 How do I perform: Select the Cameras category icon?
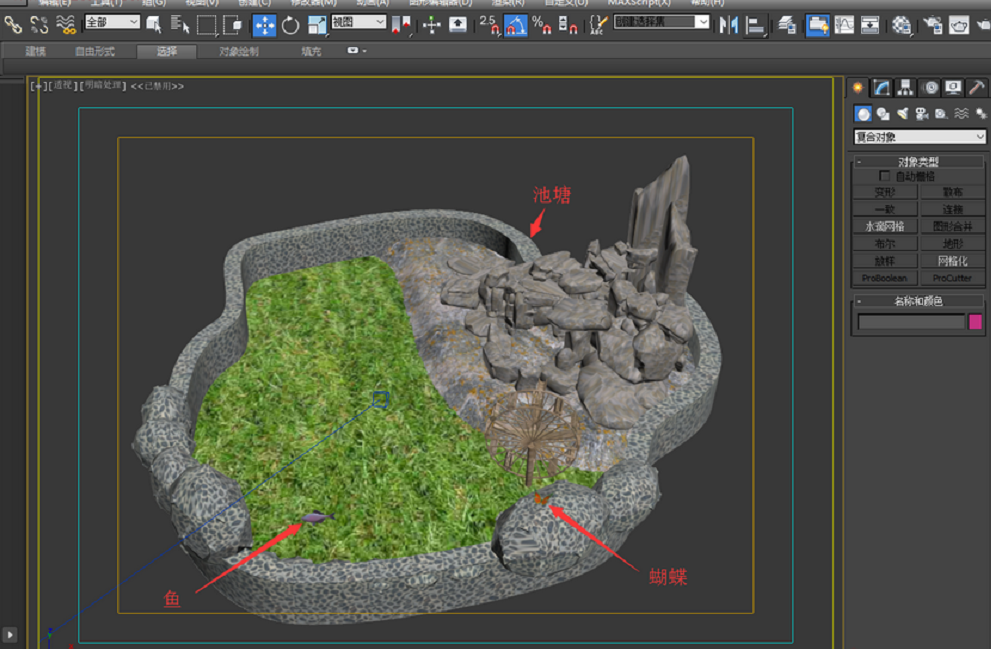921,114
